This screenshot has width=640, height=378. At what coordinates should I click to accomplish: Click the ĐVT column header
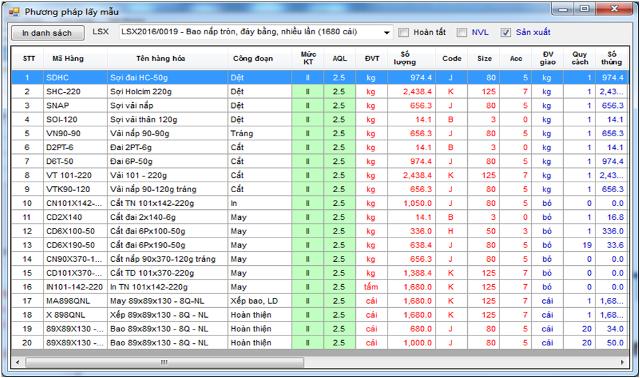click(372, 58)
